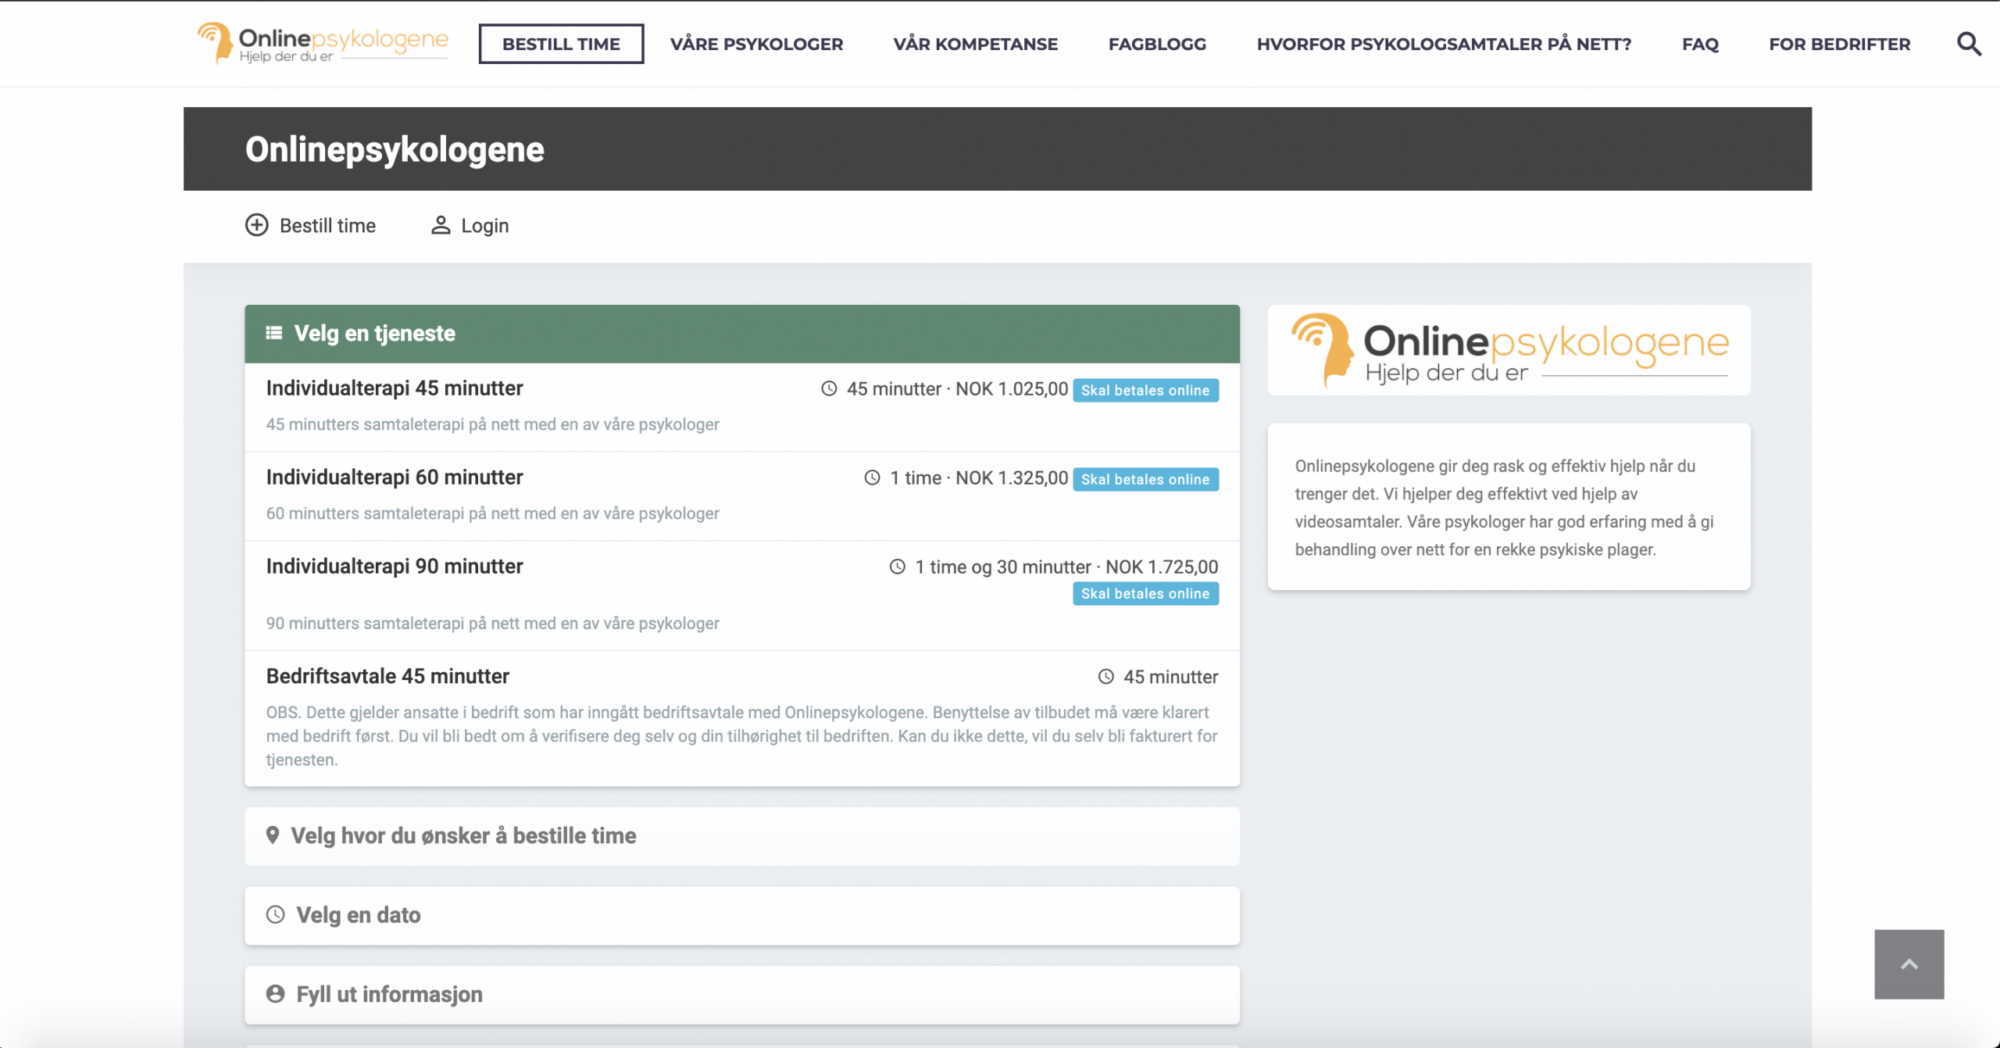Click Skal betales online badge for 45 minutter
Viewport: 2000px width, 1048px height.
click(x=1145, y=390)
